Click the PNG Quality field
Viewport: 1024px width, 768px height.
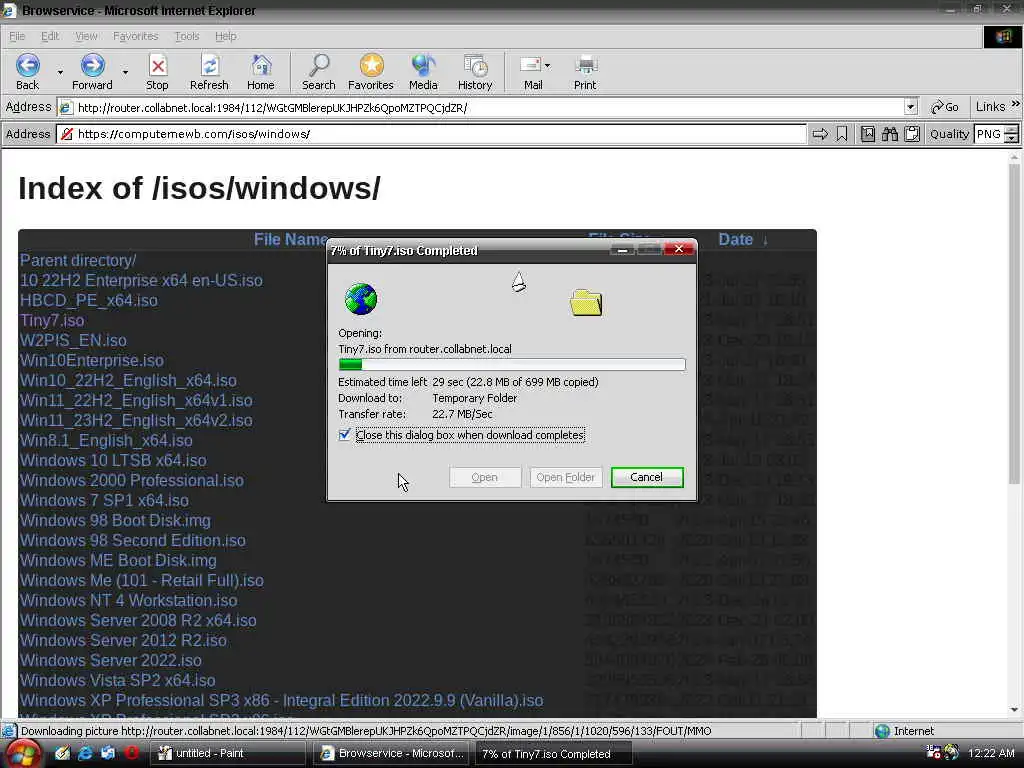989,135
